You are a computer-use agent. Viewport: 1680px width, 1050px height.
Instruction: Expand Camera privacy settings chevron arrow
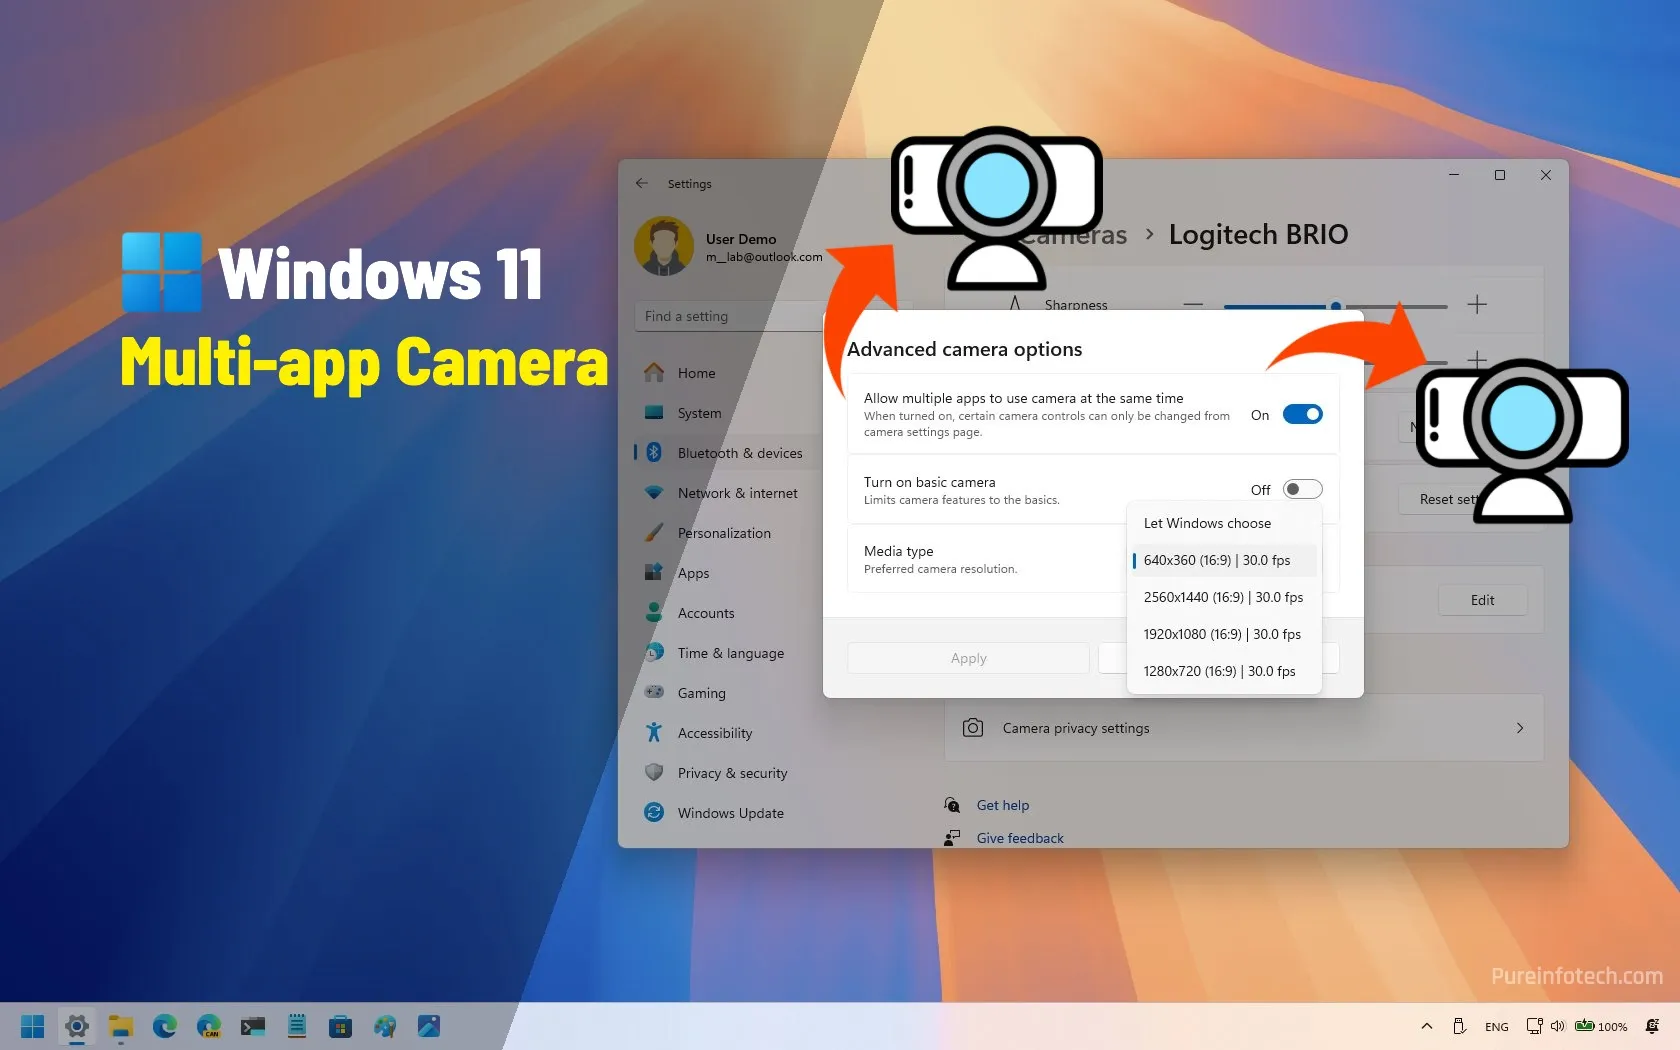pyautogui.click(x=1520, y=728)
